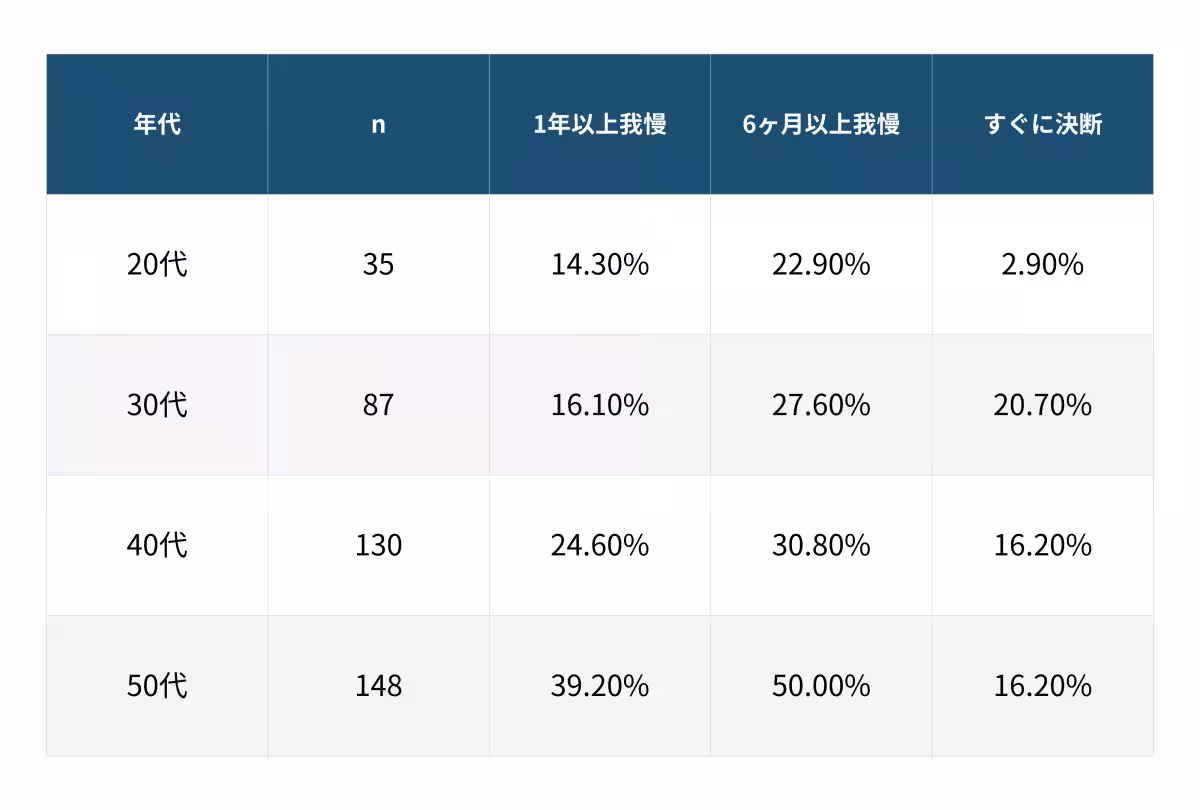Select the 6ヶ月以上我慢 header cell

(x=821, y=125)
